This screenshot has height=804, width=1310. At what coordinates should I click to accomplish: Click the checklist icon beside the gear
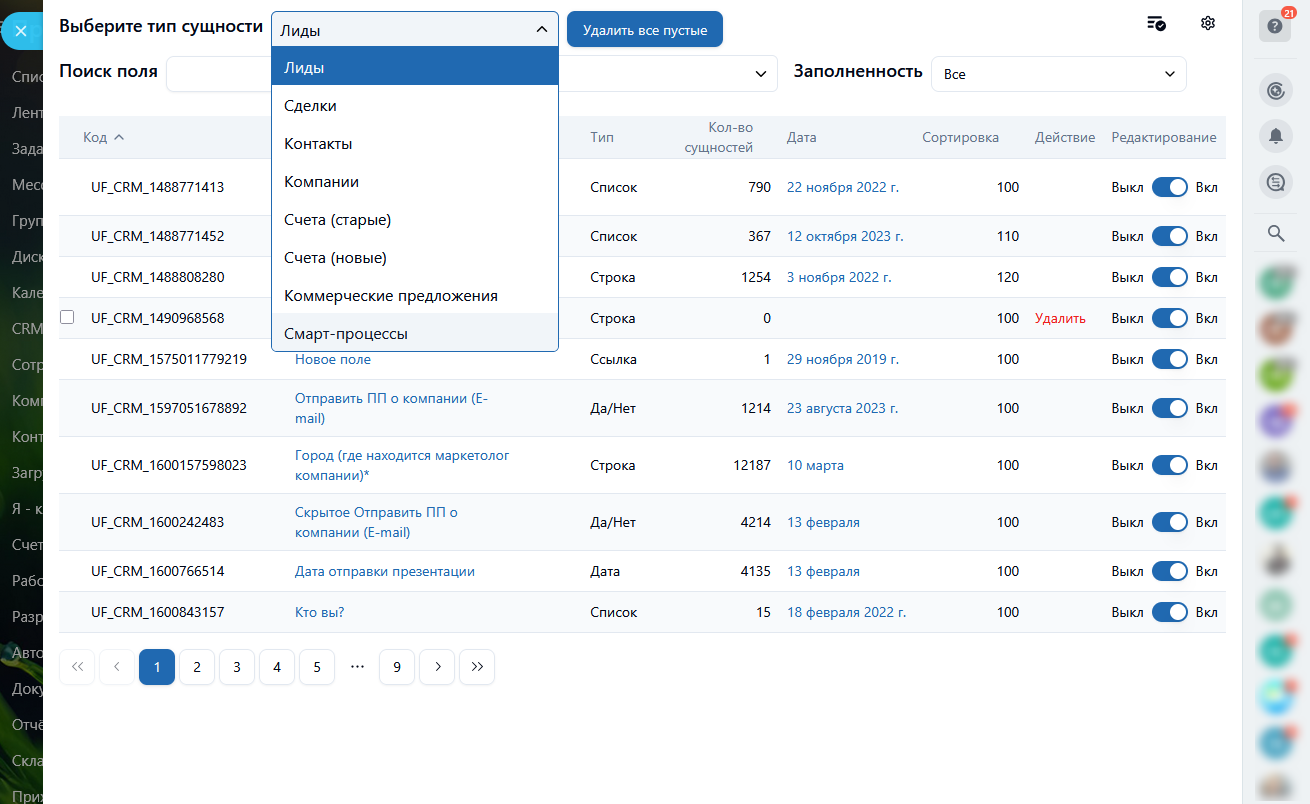(1156, 24)
